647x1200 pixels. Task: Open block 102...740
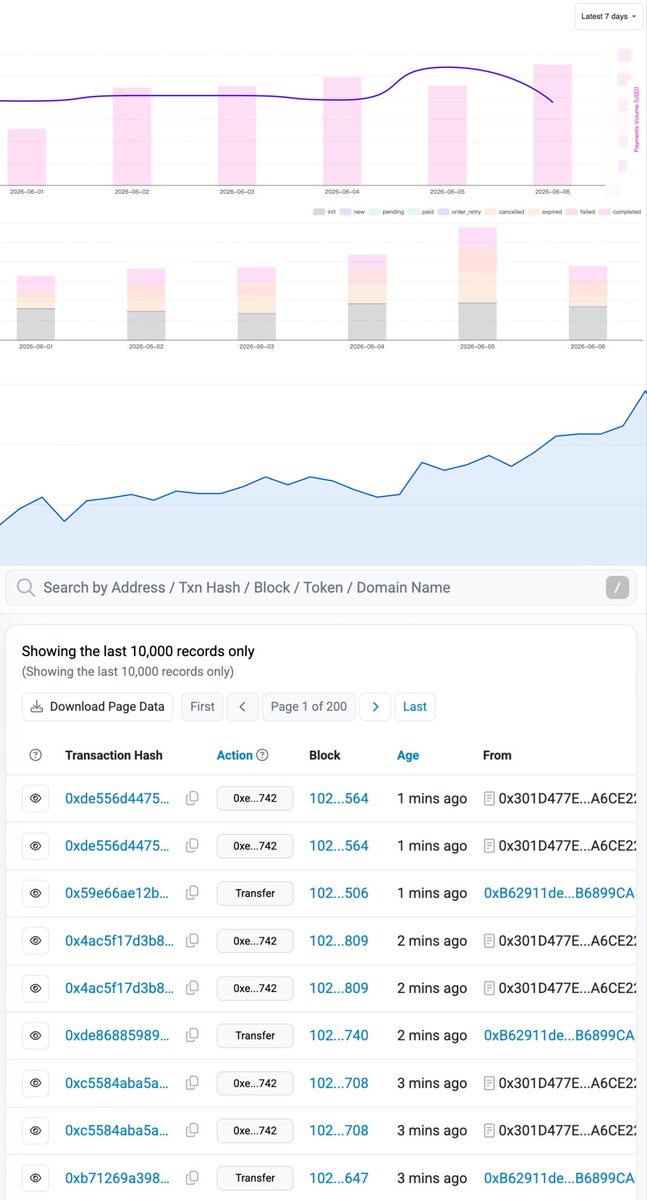pyautogui.click(x=339, y=1036)
